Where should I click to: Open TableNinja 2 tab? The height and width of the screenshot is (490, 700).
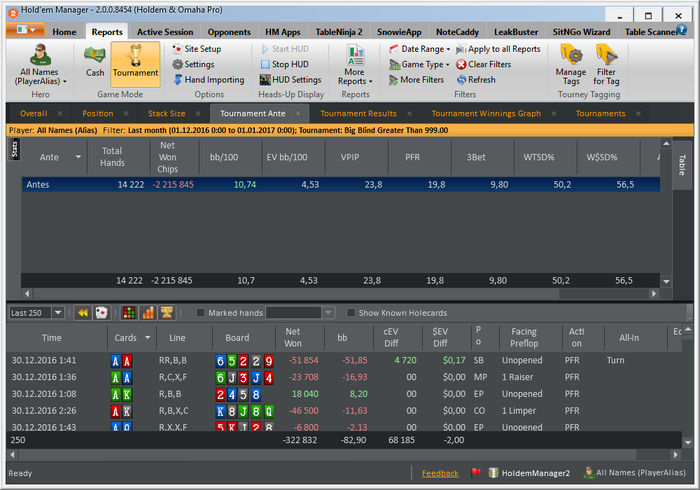(x=339, y=32)
